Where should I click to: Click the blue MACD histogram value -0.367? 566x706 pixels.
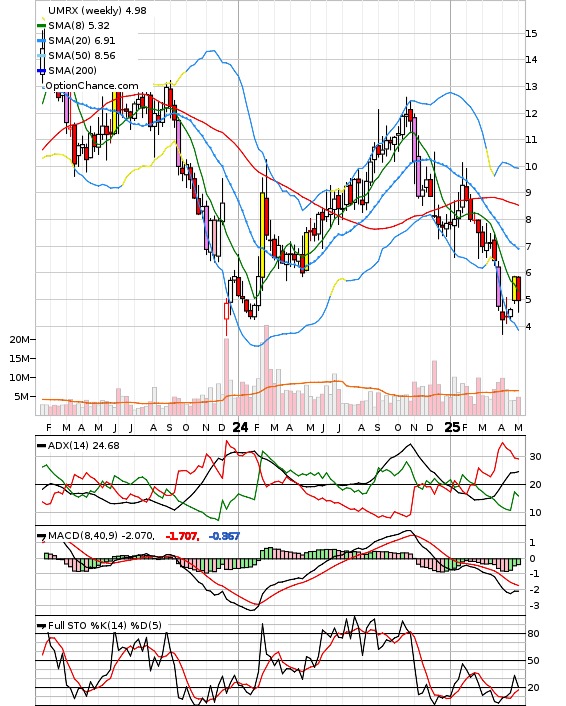pyautogui.click(x=224, y=536)
